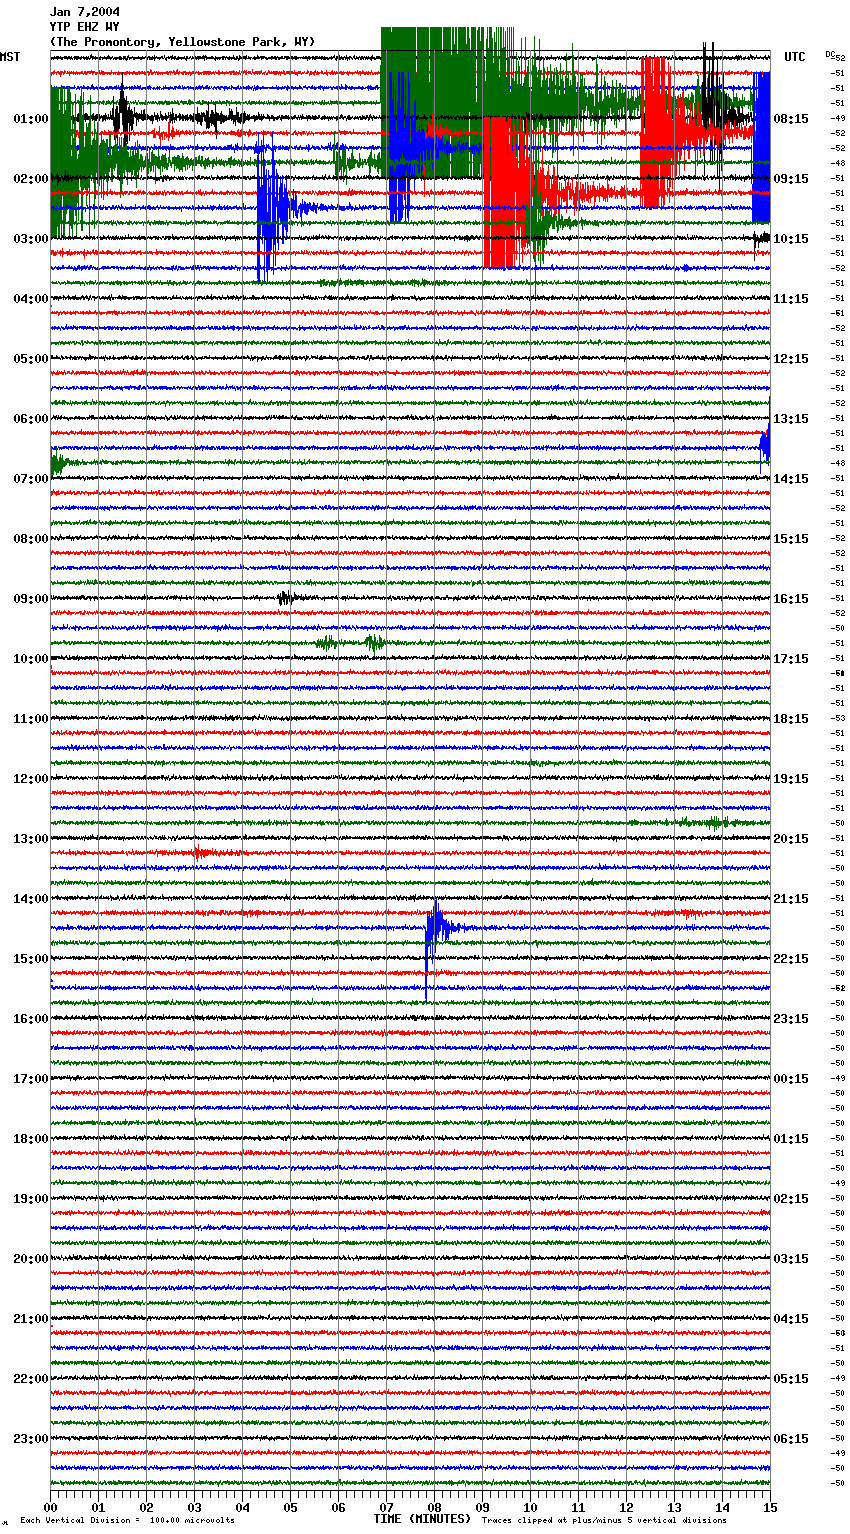Select the "YTP EHZ WY" station code
Screen dimensions: 850x1534
(85, 27)
